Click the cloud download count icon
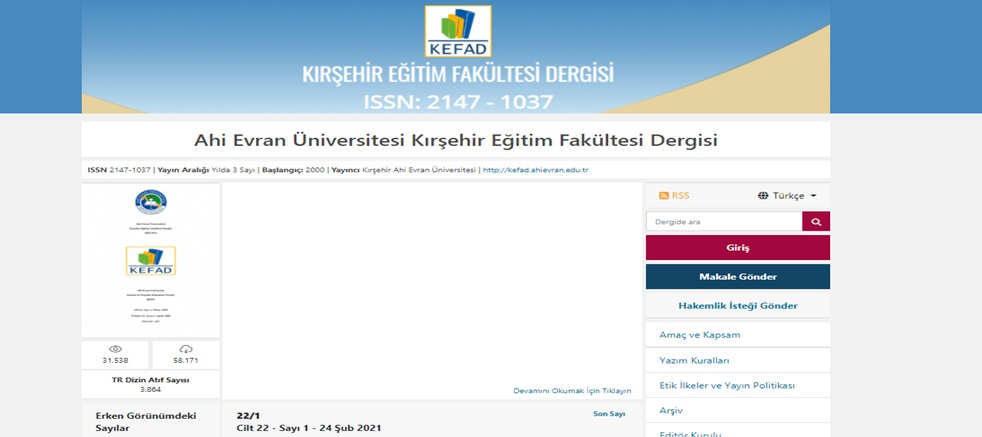982x437 pixels. 186,349
